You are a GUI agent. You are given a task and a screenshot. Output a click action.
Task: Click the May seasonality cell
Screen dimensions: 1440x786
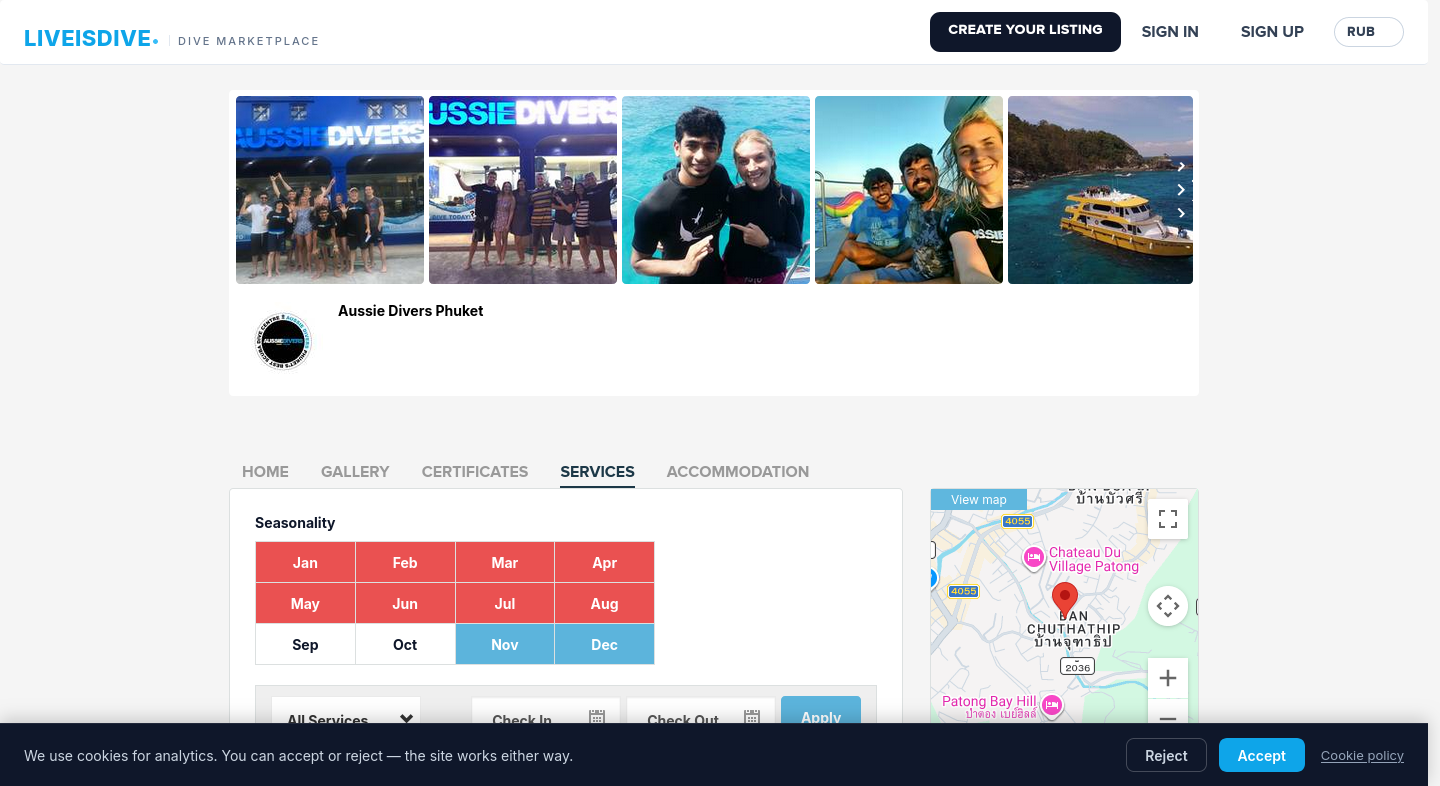[305, 603]
